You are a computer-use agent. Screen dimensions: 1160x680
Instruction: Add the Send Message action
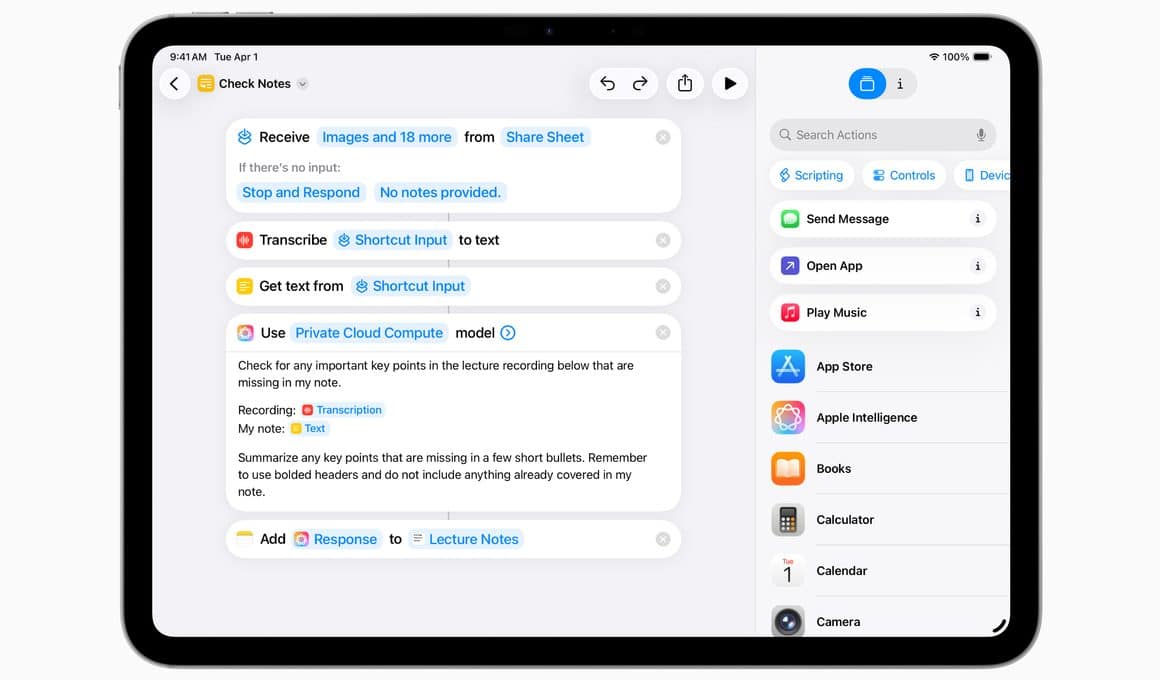[x=883, y=219]
